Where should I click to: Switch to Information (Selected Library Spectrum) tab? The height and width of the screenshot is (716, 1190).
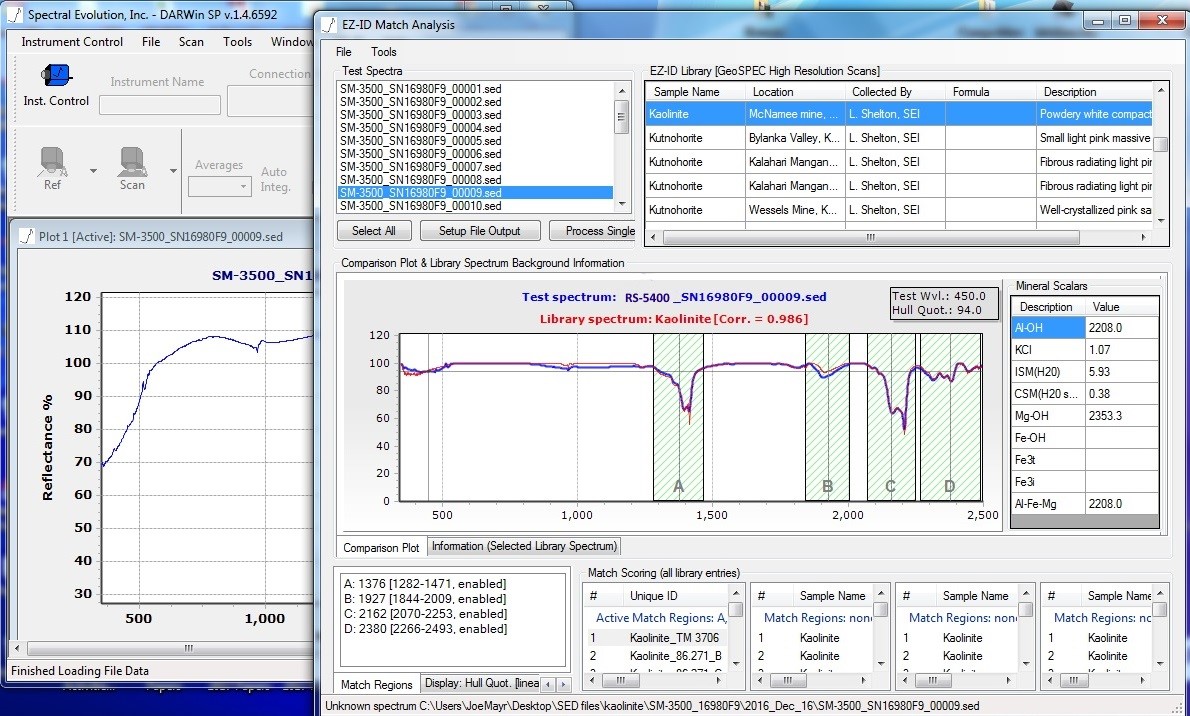526,546
